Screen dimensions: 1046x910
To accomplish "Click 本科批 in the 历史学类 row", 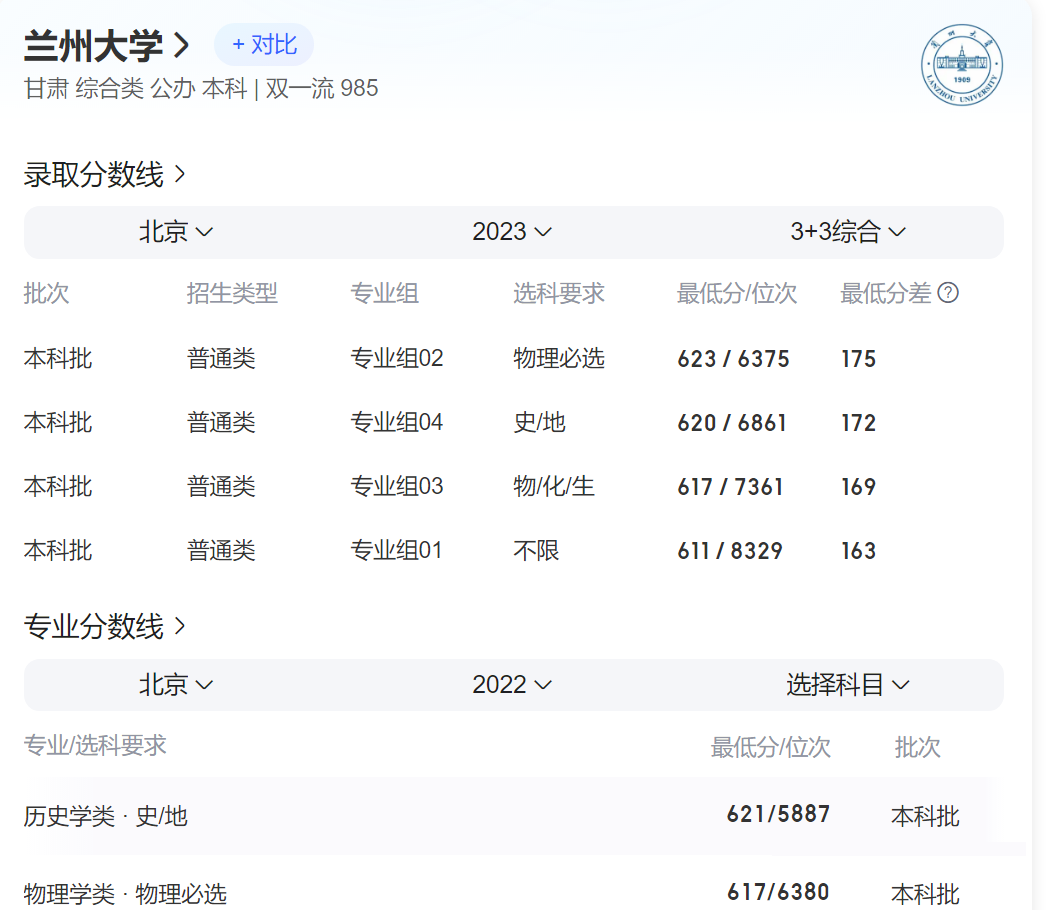I will click(925, 816).
